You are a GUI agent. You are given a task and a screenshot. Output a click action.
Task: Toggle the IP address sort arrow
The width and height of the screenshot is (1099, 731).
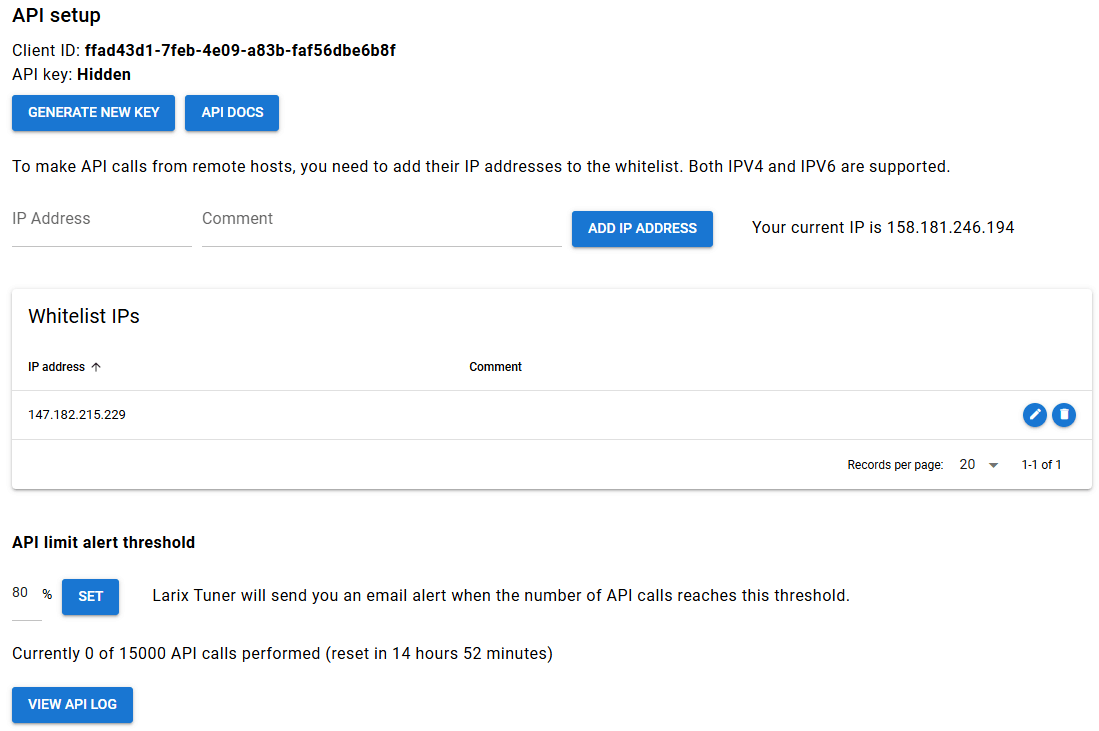(95, 366)
